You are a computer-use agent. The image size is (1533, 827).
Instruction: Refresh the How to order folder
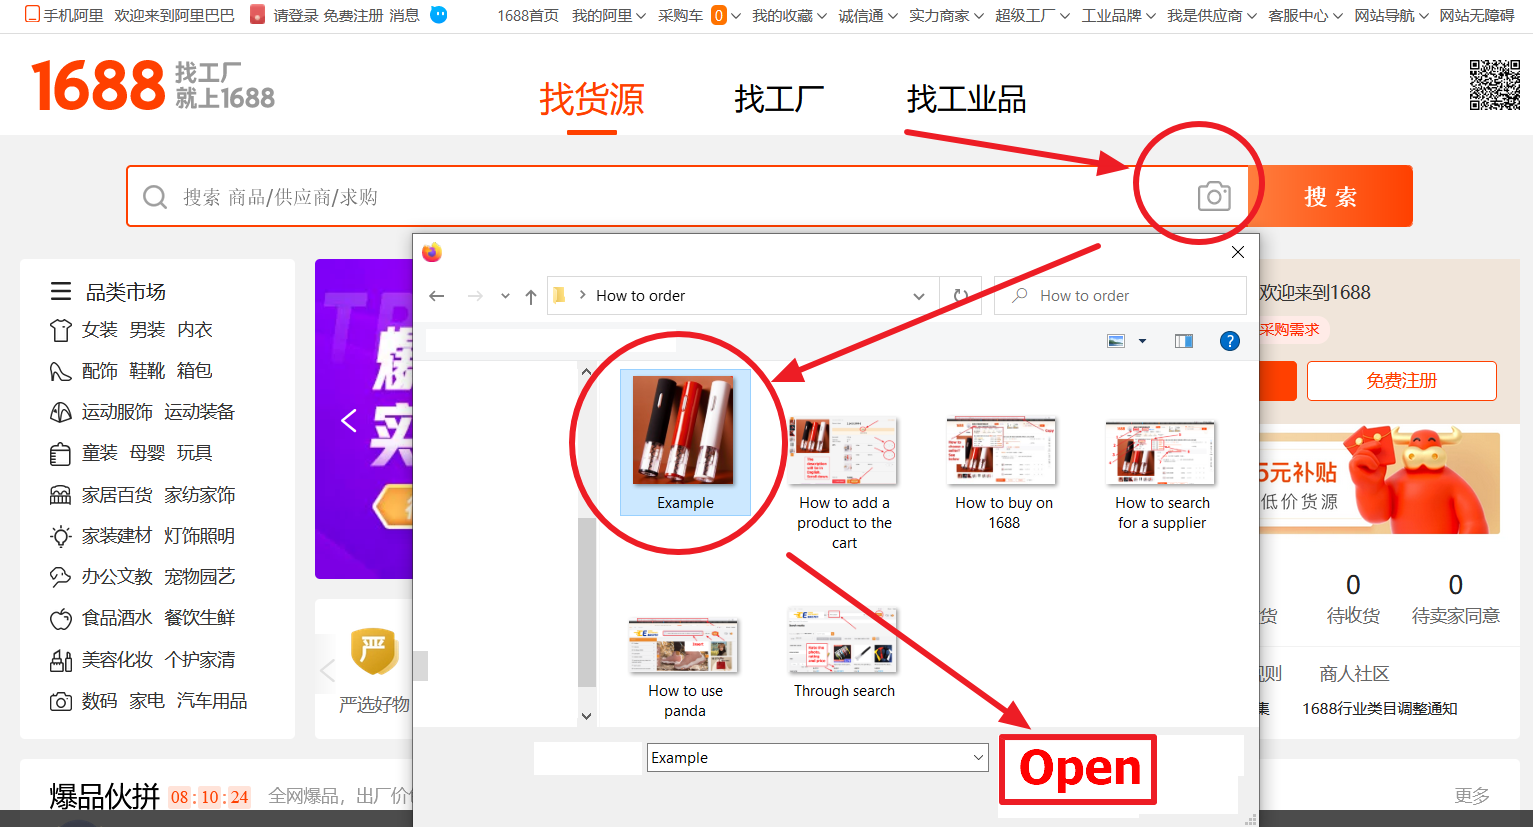pyautogui.click(x=961, y=296)
